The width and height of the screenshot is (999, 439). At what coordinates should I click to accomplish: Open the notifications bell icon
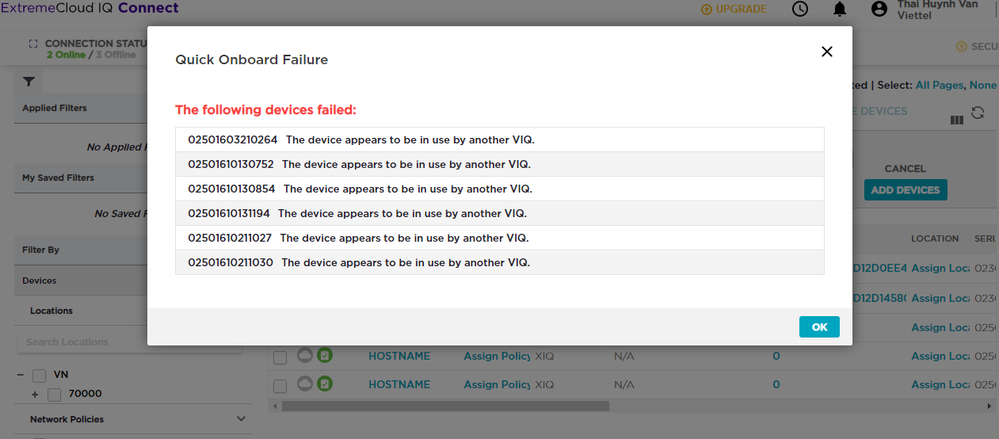tap(840, 9)
